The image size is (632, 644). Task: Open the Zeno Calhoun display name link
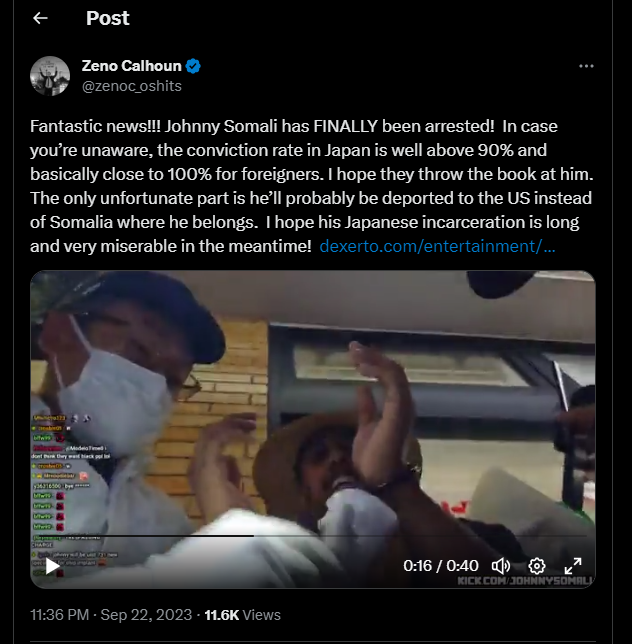click(x=131, y=66)
